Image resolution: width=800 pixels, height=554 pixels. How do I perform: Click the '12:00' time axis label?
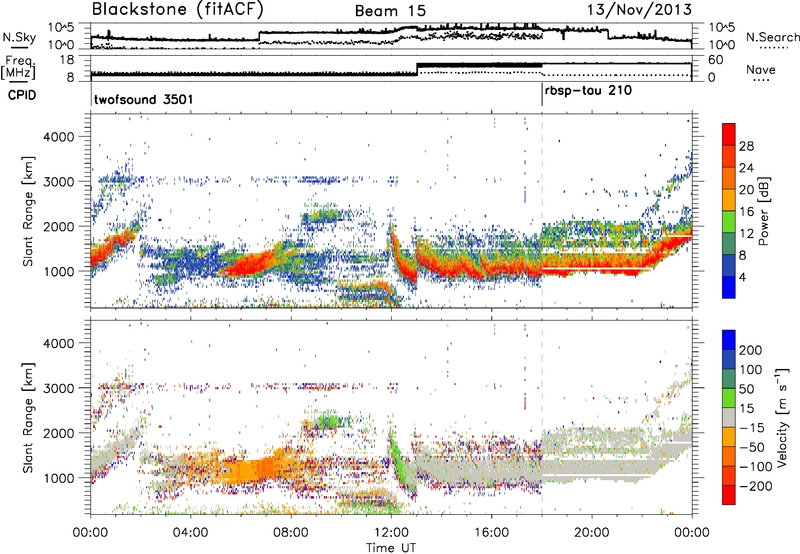pyautogui.click(x=391, y=533)
